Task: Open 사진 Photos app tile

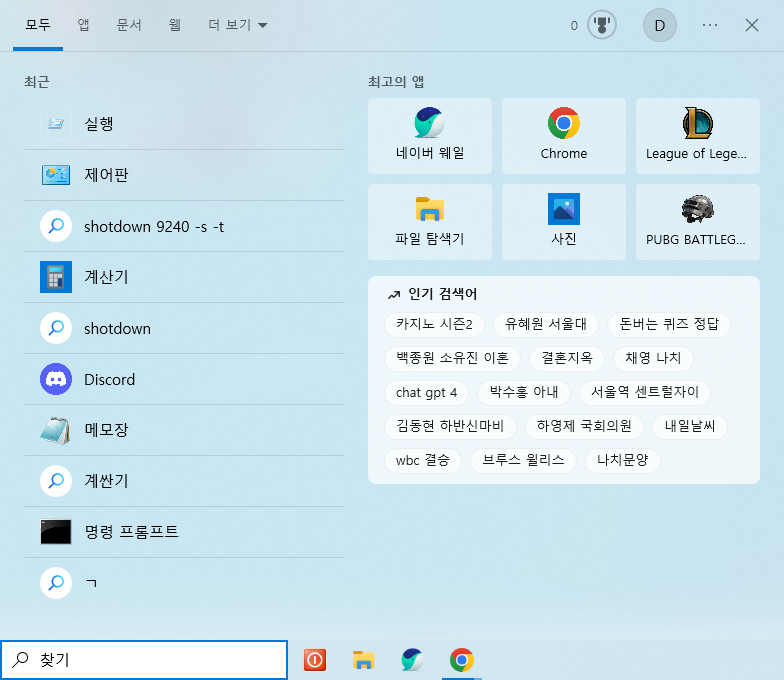Action: [564, 222]
